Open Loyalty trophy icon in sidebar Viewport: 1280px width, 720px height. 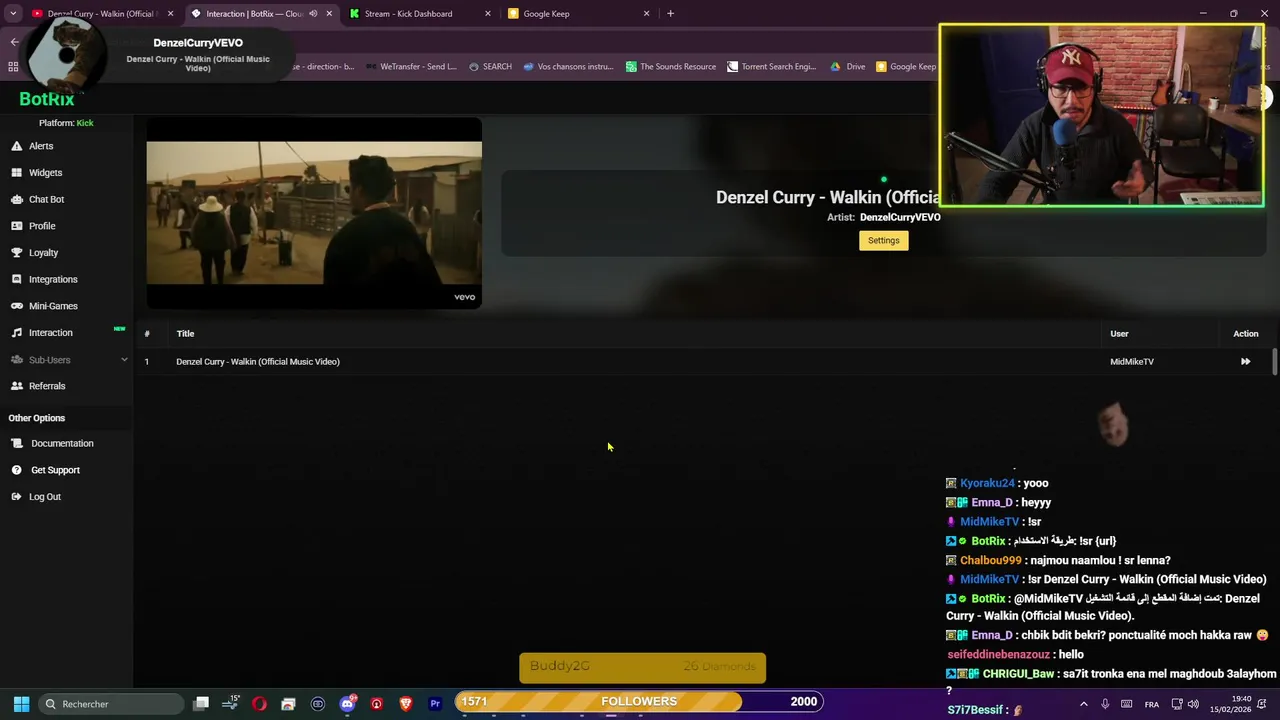[x=17, y=253]
